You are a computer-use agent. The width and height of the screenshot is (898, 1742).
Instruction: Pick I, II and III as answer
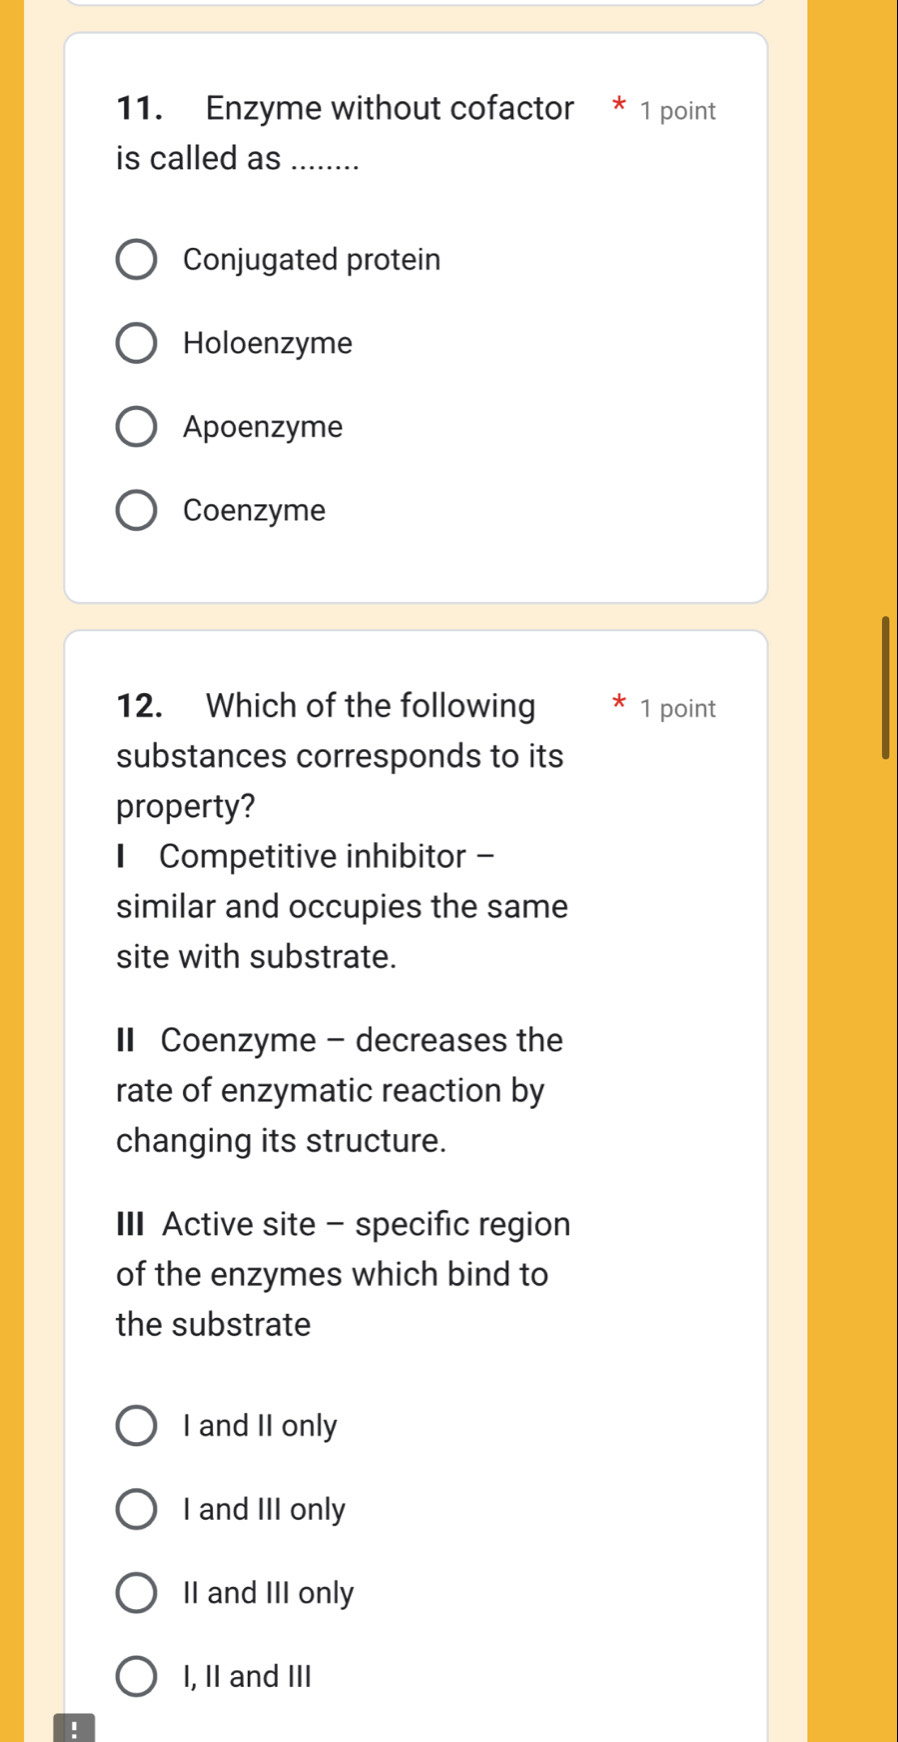[137, 1676]
